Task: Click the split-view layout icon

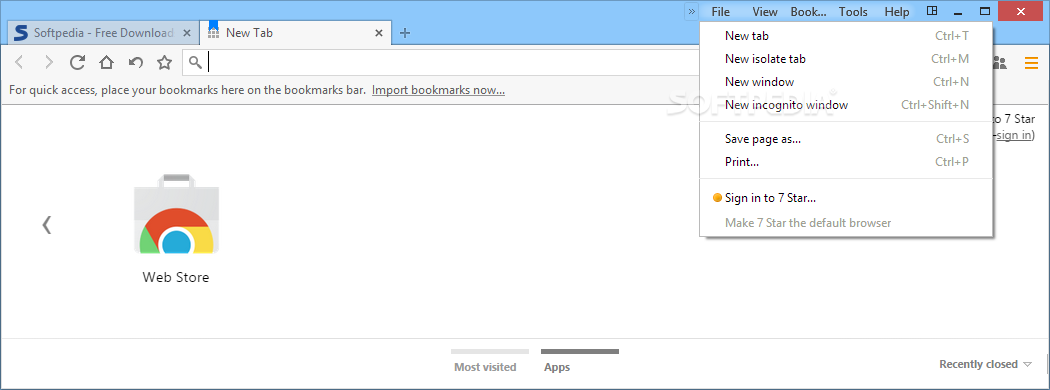Action: click(x=931, y=11)
